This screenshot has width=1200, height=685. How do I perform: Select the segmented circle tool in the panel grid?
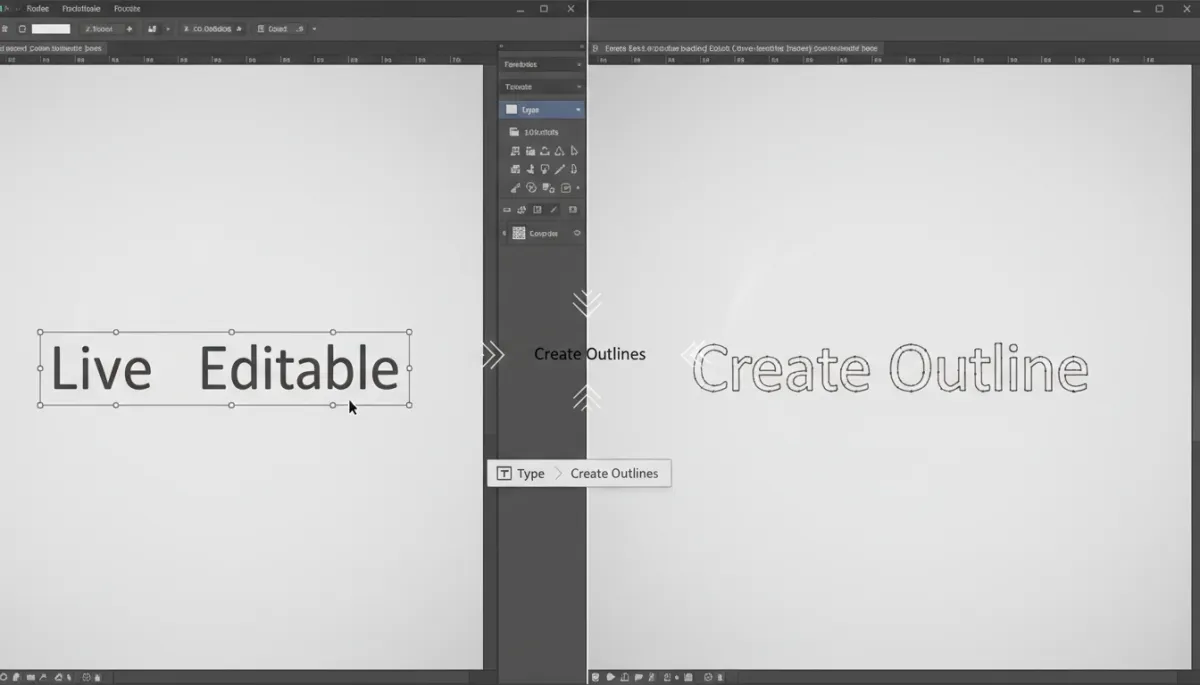click(x=531, y=187)
